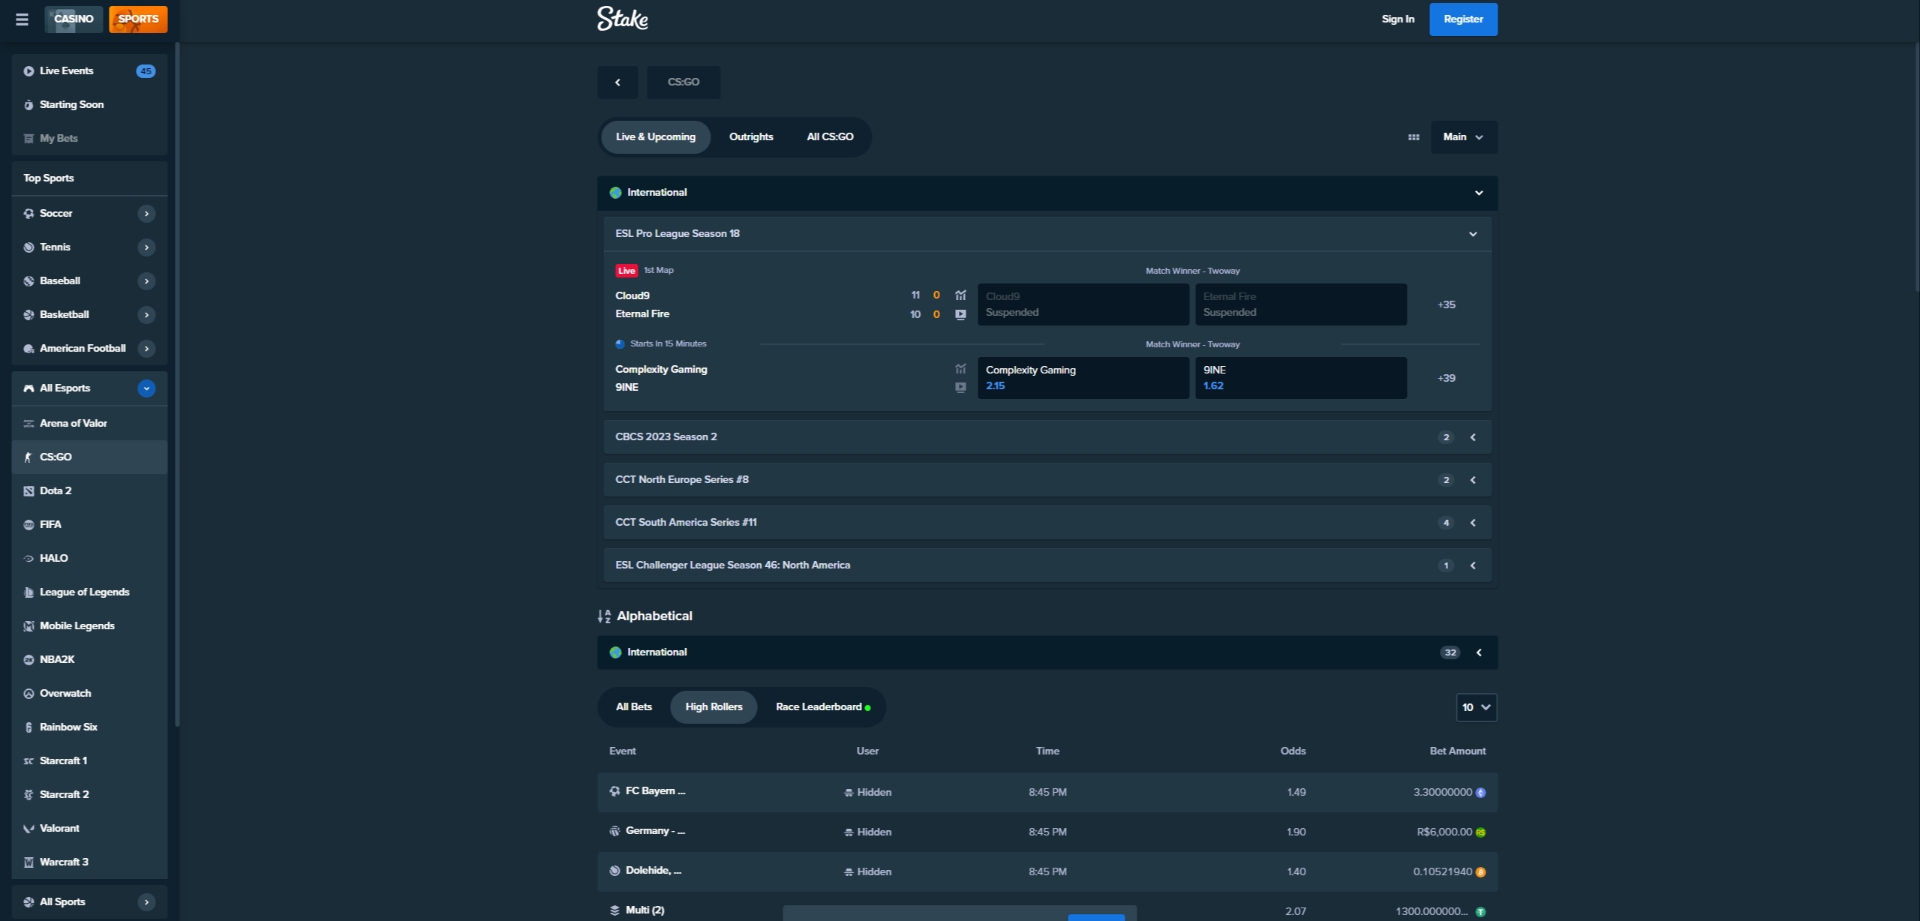Click the Register button
The width and height of the screenshot is (1920, 921).
point(1463,19)
